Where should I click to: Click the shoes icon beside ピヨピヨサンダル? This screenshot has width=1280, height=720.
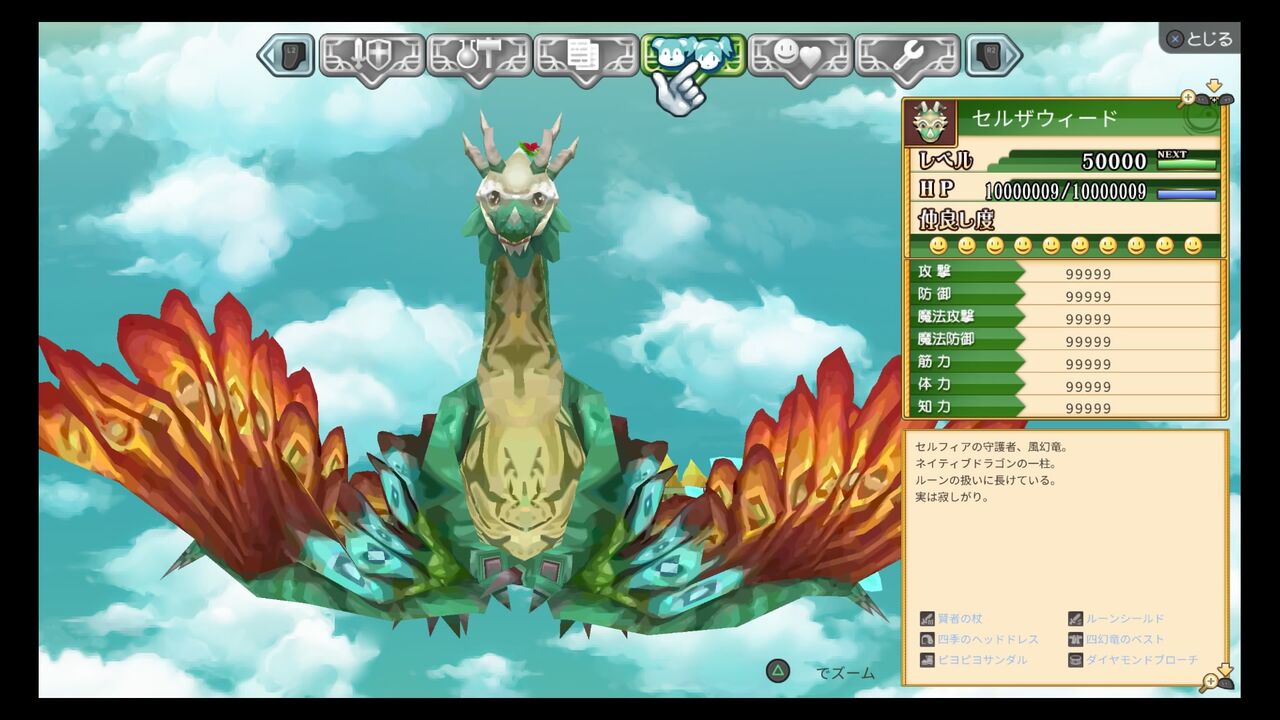927,661
